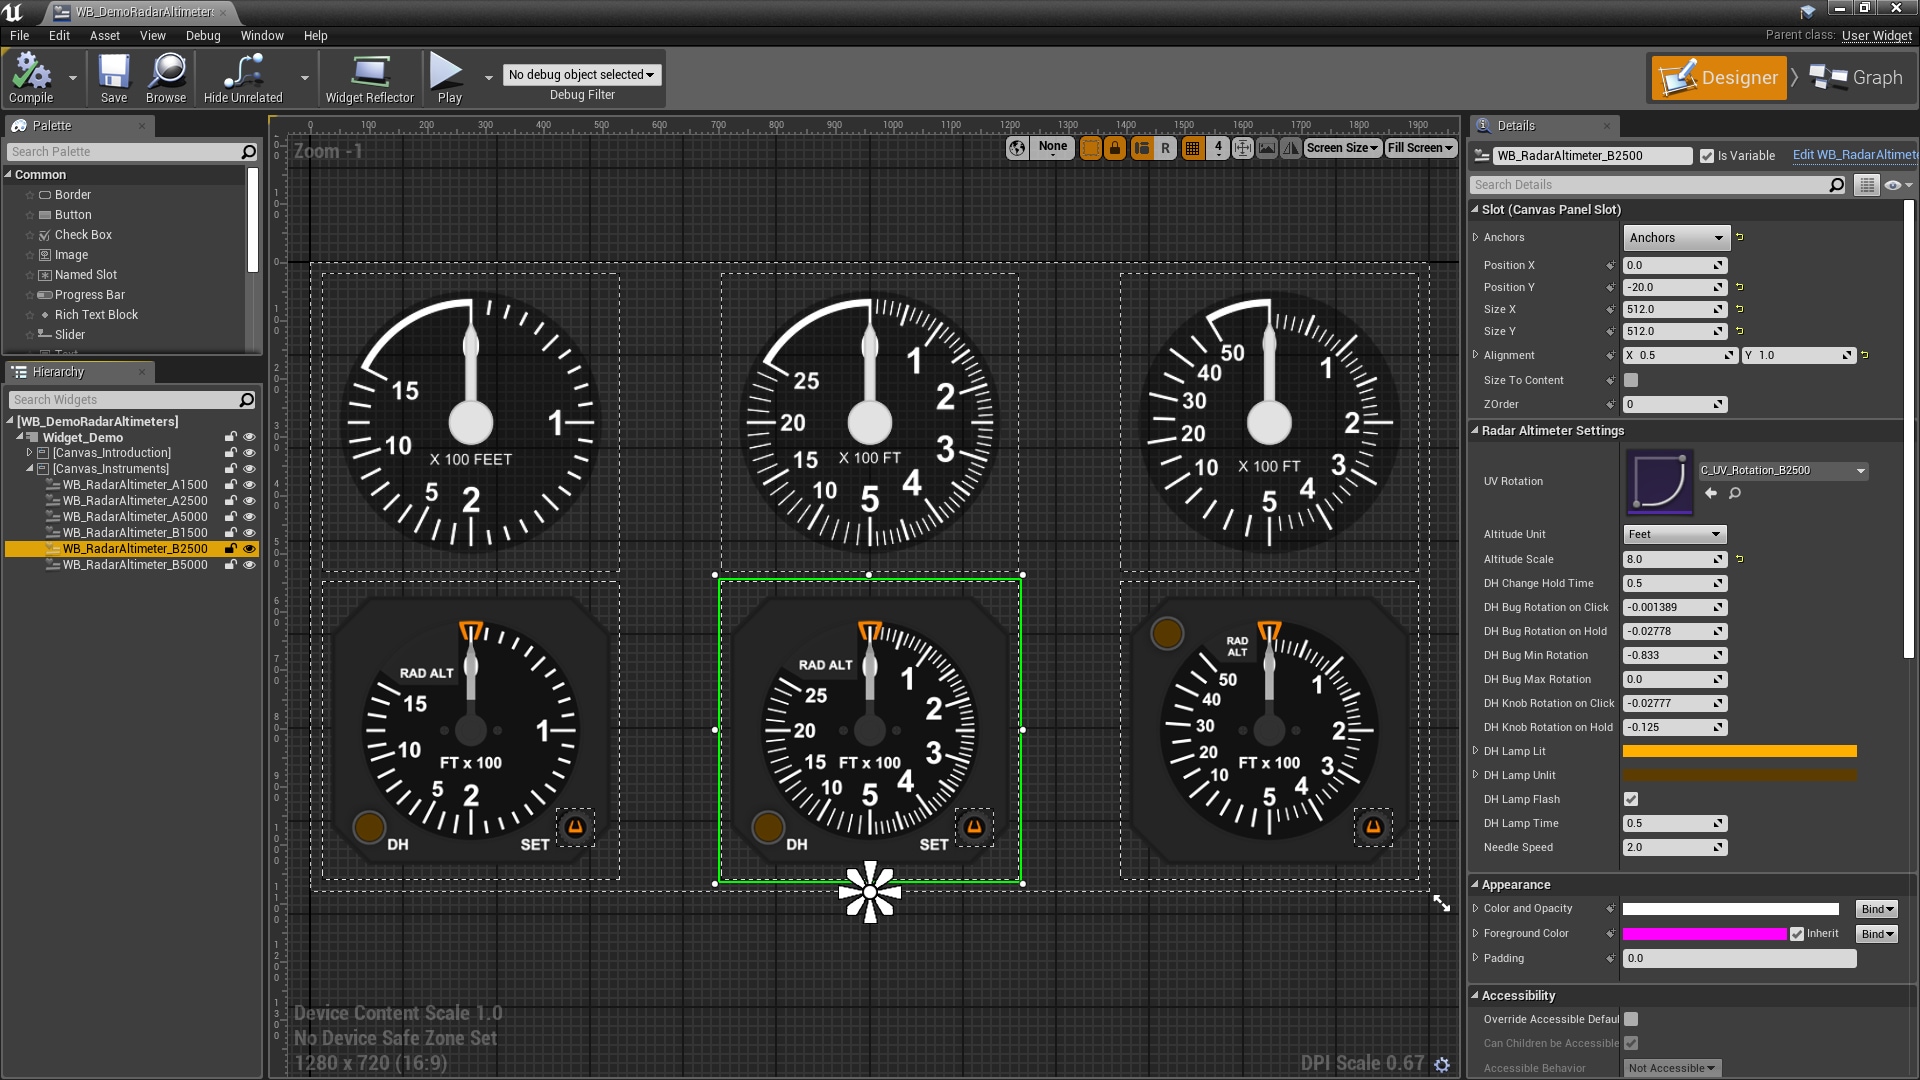
Task: Collapse the Canvas_Instruments hierarchy node
Action: (x=30, y=468)
